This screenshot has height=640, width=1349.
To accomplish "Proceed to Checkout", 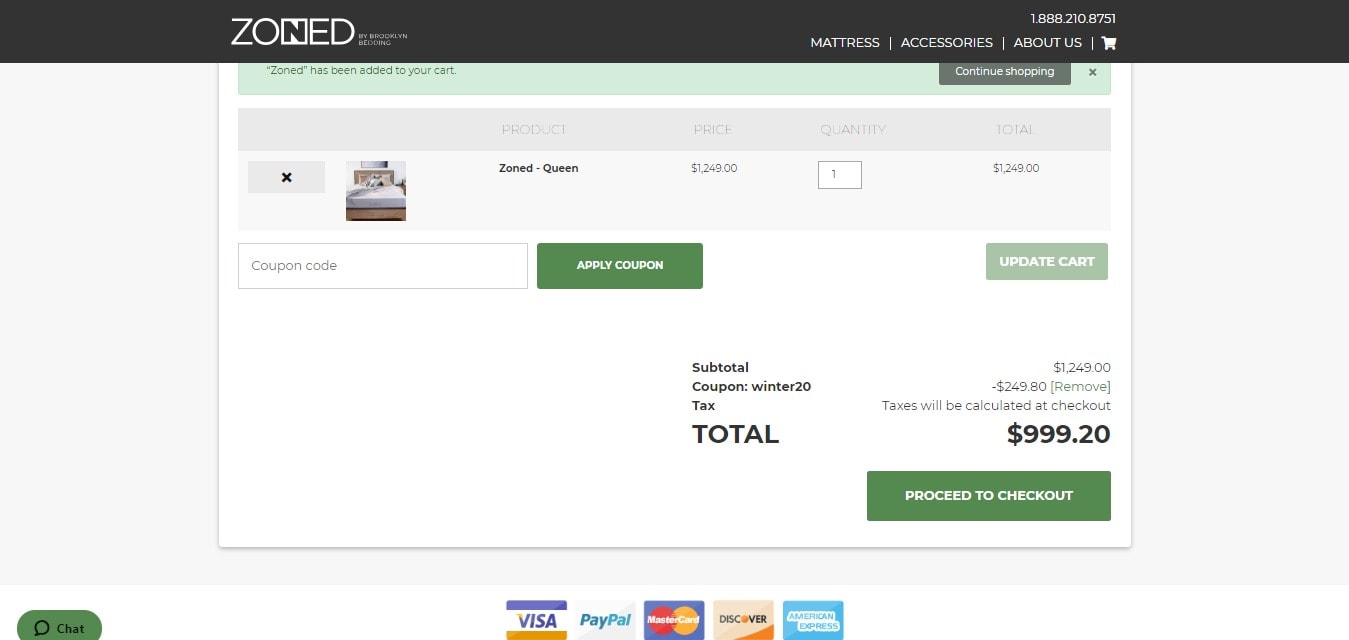I will click(988, 496).
